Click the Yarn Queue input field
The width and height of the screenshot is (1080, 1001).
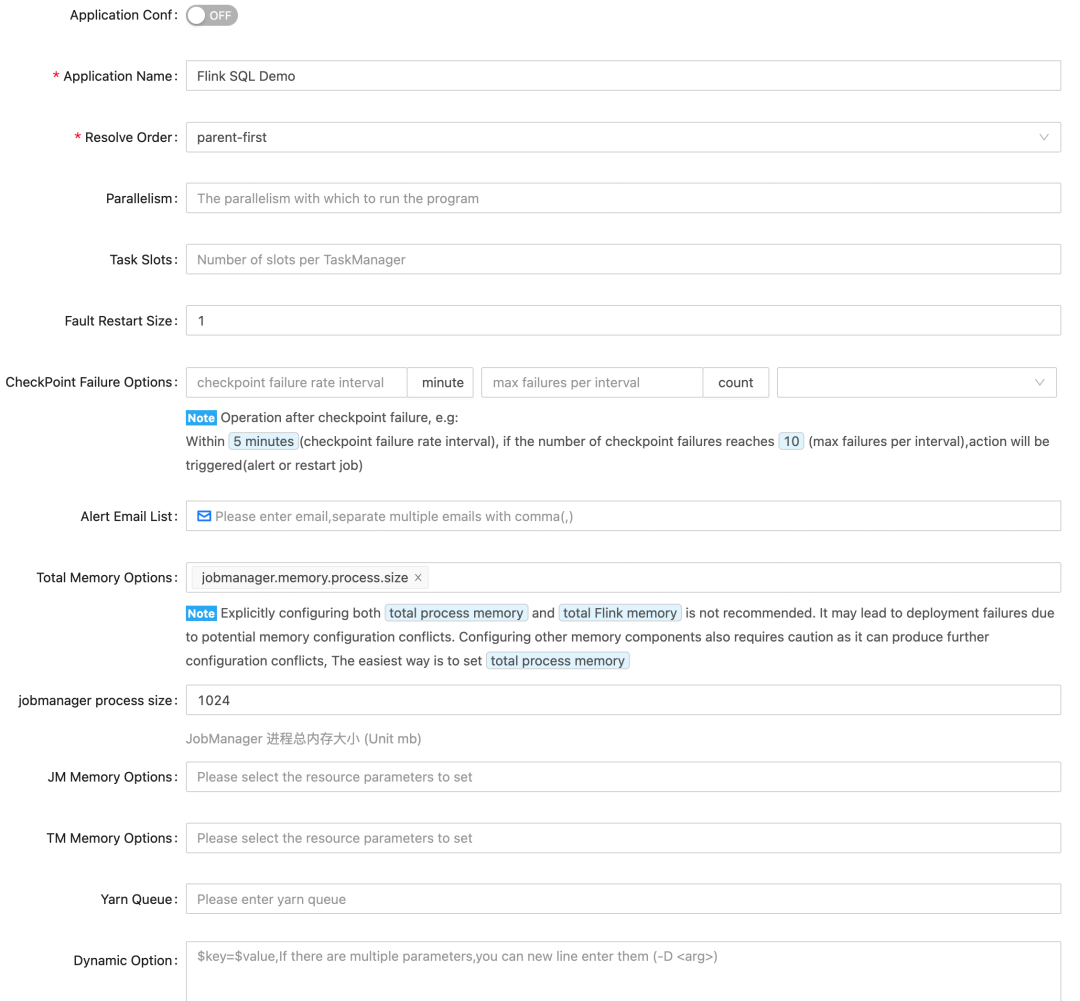click(622, 899)
